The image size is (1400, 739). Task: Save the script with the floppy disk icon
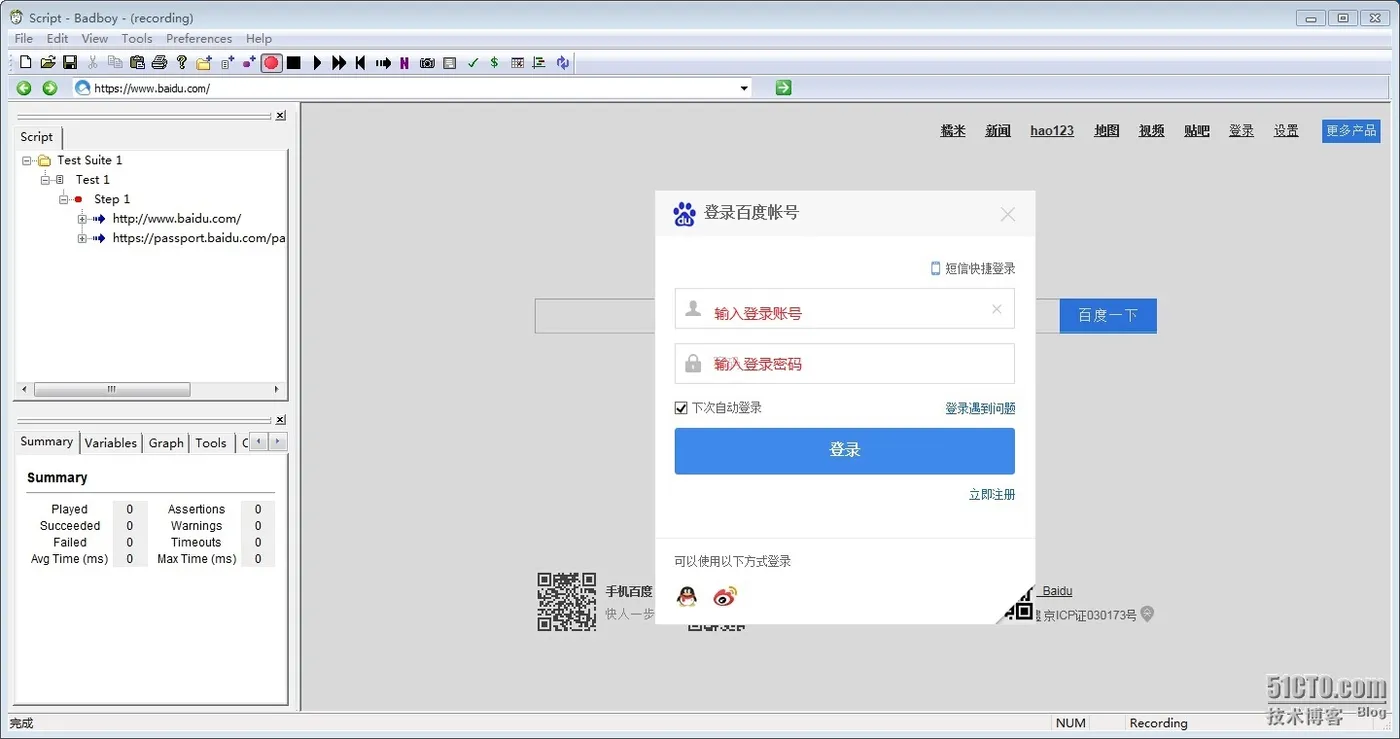[x=70, y=63]
